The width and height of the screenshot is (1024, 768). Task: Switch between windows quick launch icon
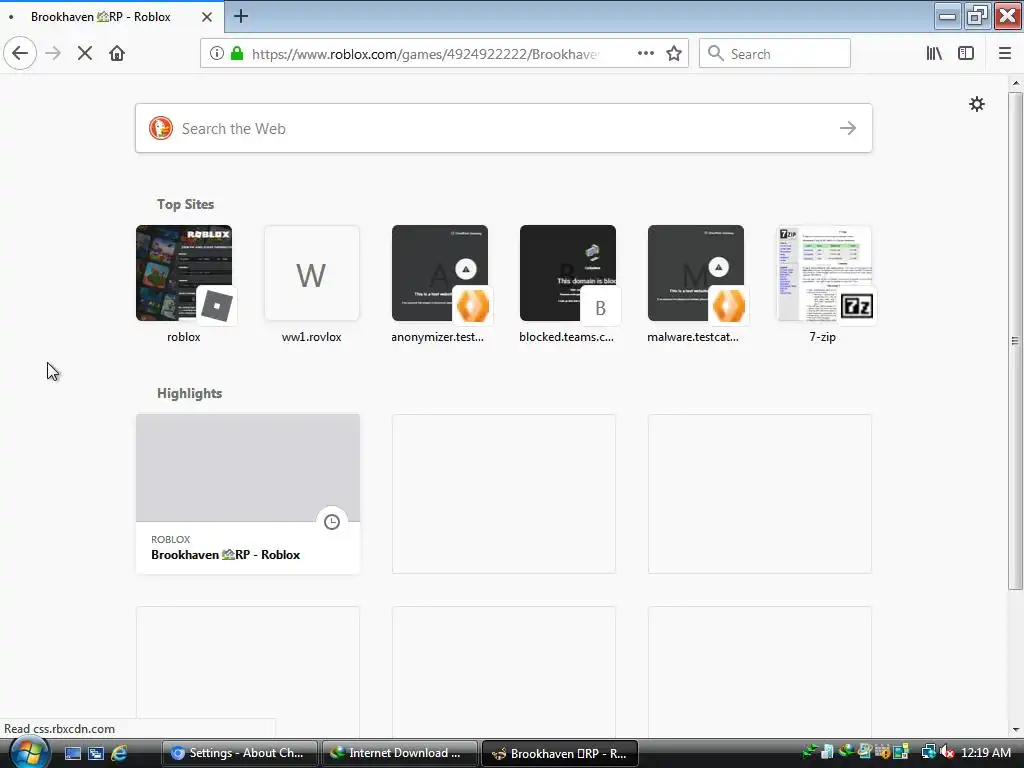[95, 753]
